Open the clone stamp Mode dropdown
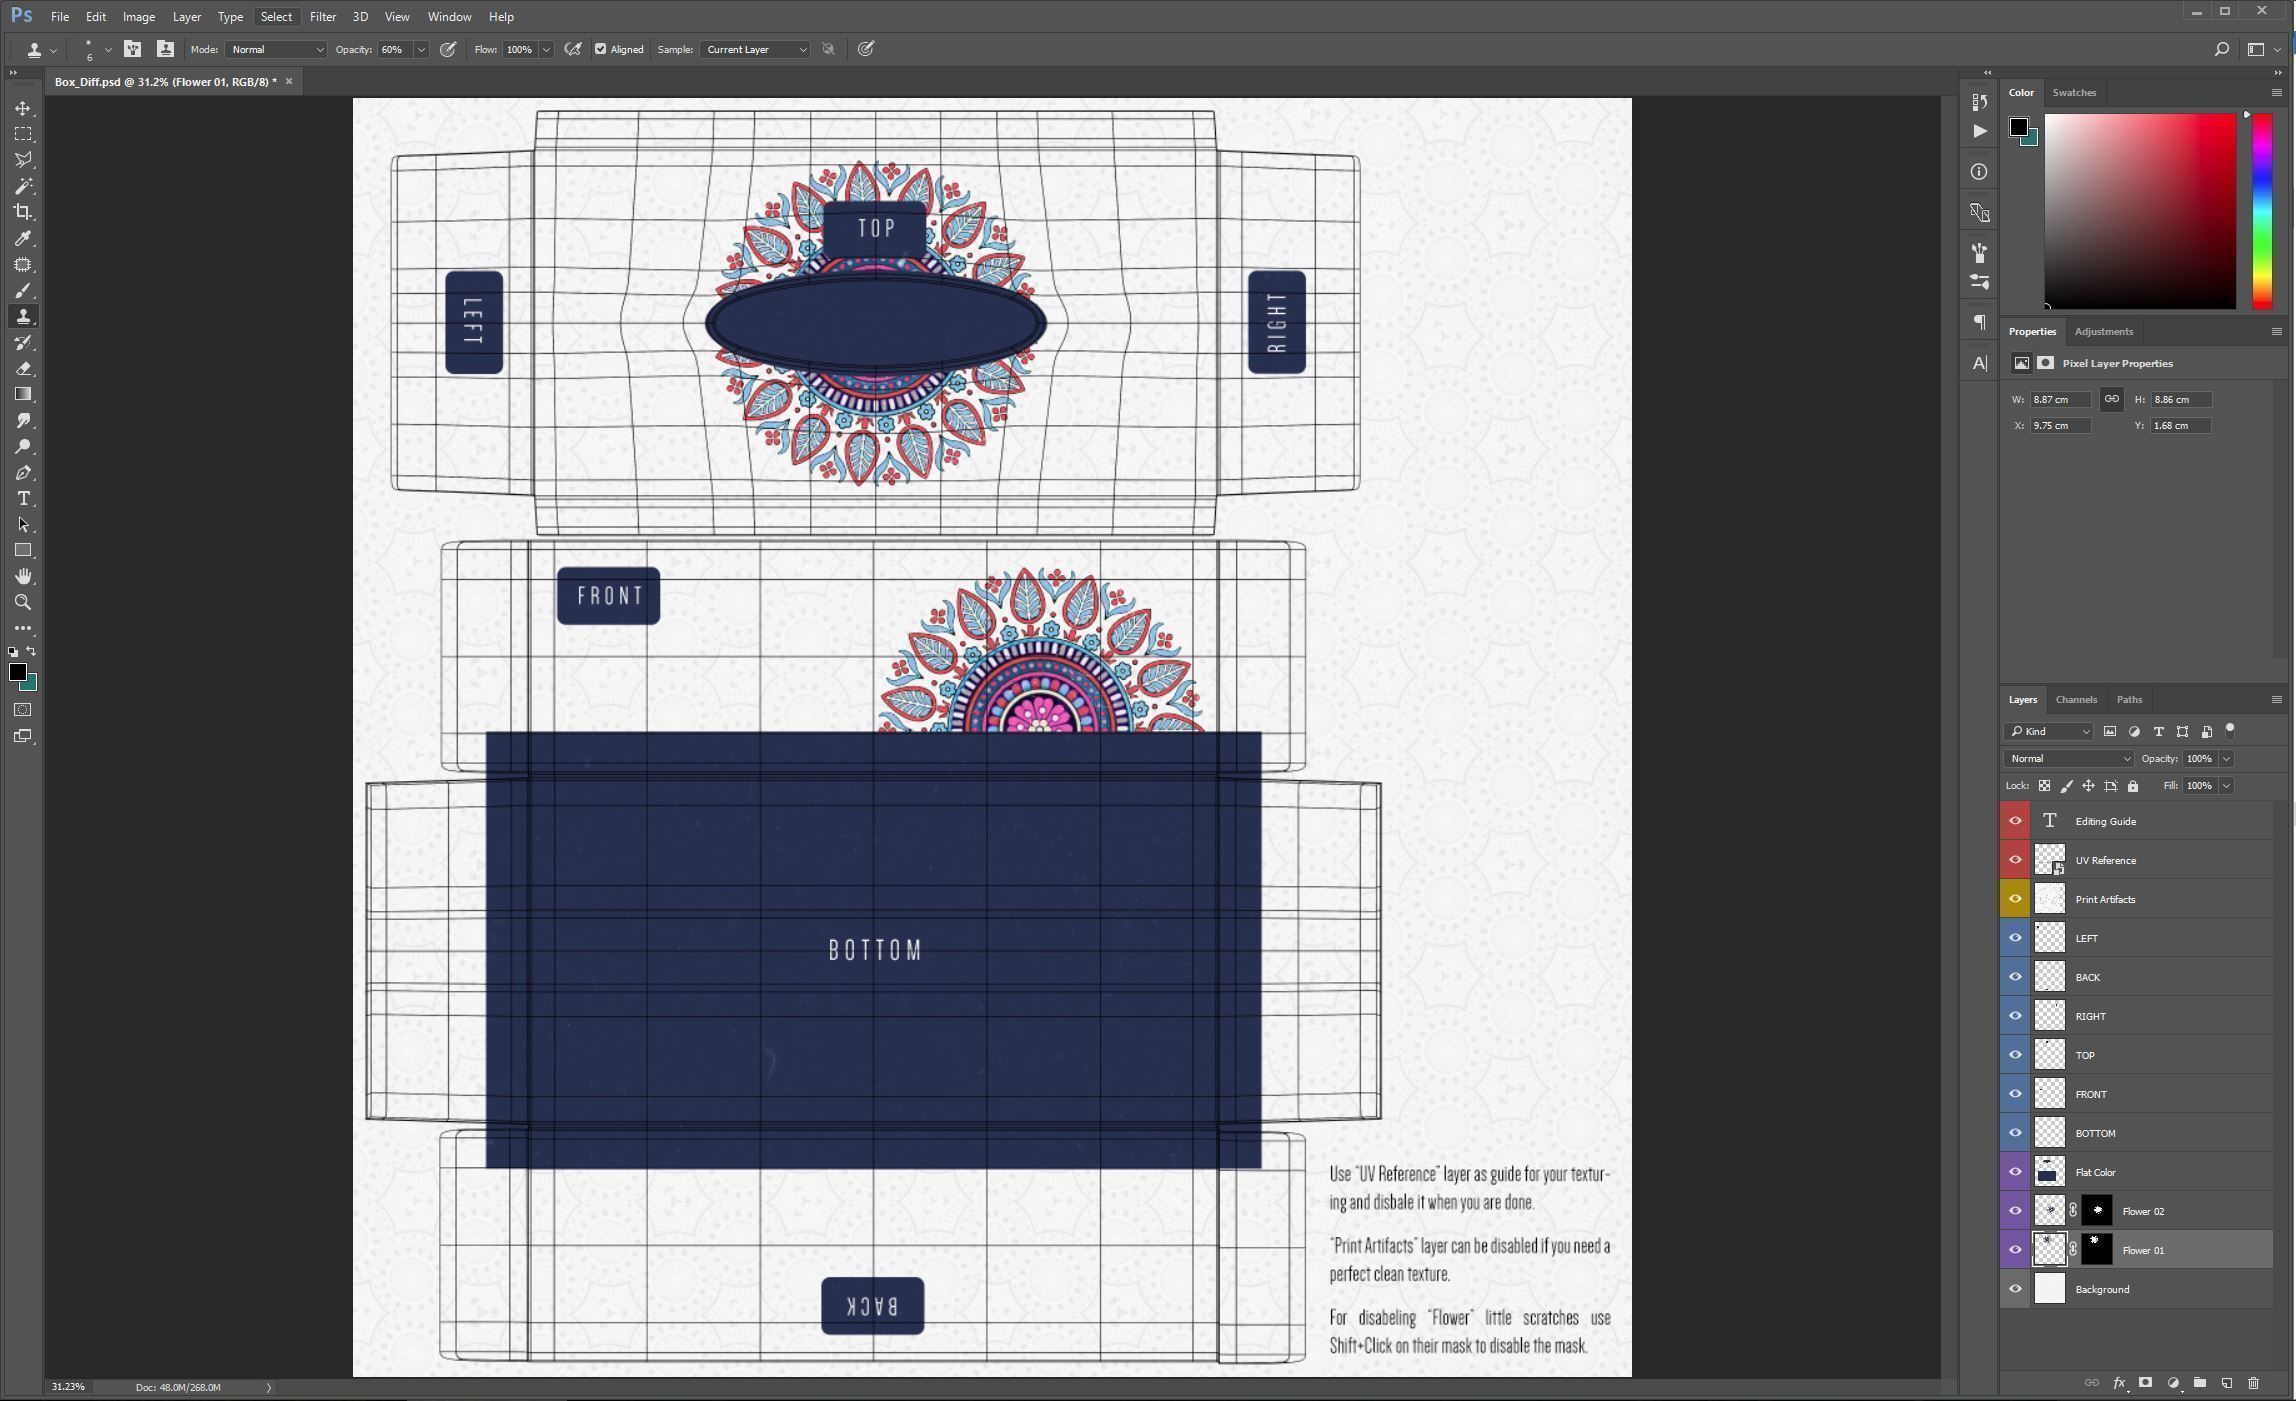Image resolution: width=2296 pixels, height=1401 pixels. (x=276, y=49)
